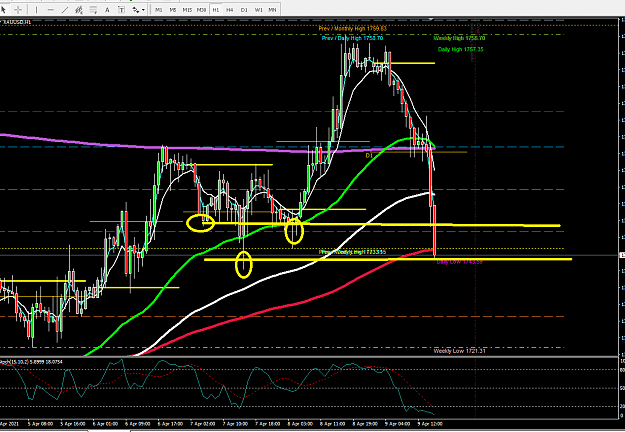Image resolution: width=625 pixels, height=432 pixels.
Task: Click the '8 Apr 11:00' time label
Action: coord(332,424)
